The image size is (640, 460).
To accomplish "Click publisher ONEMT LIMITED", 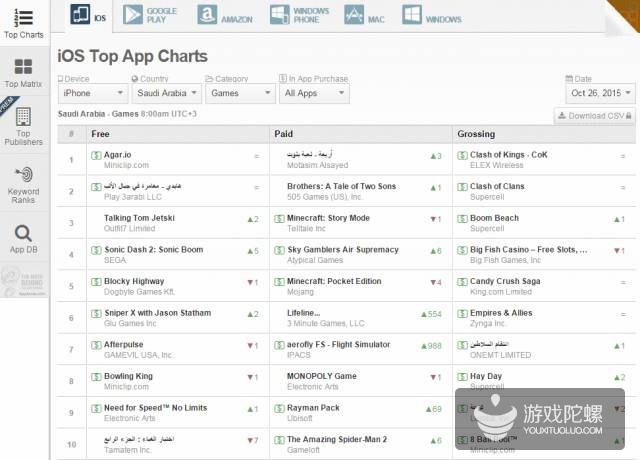I will (500, 355).
